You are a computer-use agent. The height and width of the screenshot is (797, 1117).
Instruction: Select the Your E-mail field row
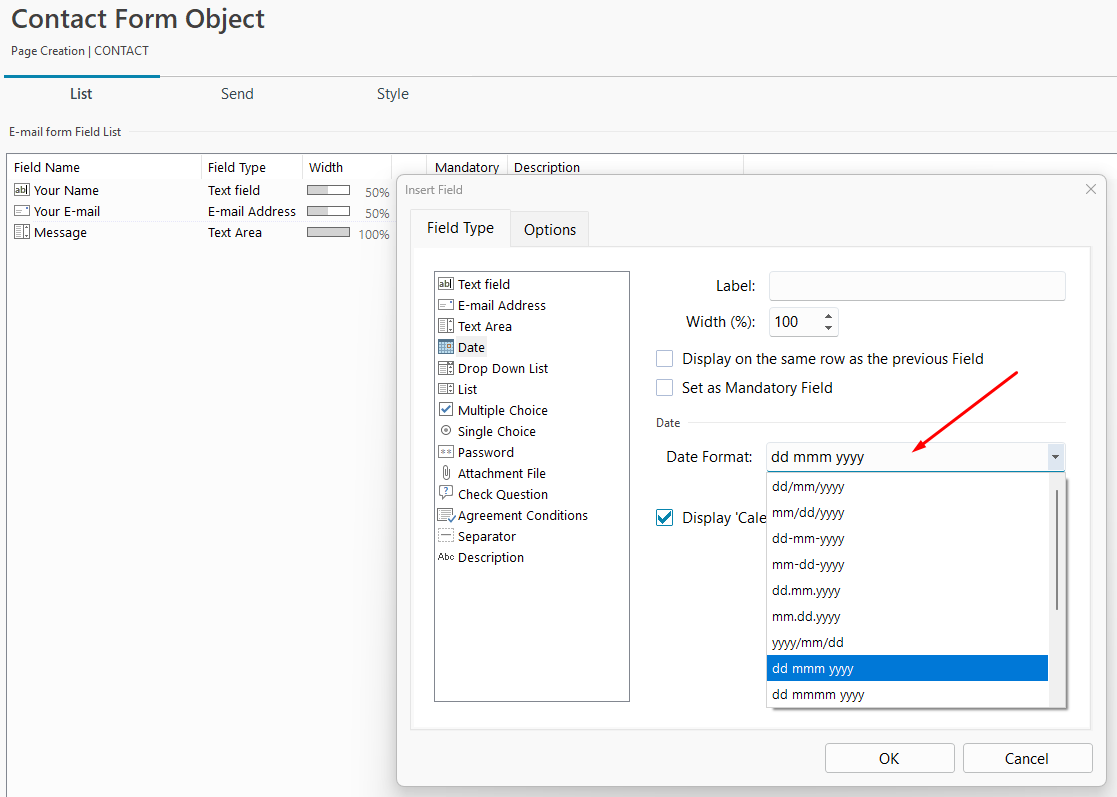coord(202,212)
